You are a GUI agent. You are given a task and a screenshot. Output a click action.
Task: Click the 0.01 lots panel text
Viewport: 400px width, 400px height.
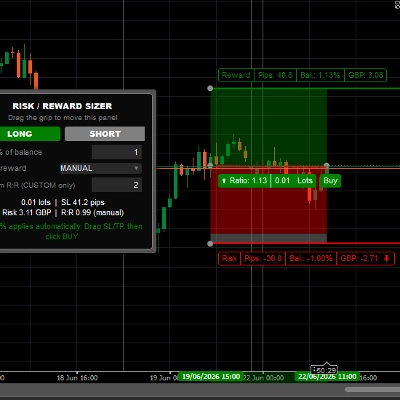[x=36, y=202]
